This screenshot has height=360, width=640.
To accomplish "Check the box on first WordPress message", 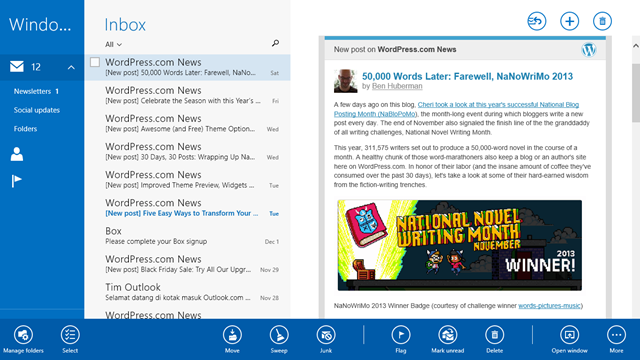I will pos(95,62).
